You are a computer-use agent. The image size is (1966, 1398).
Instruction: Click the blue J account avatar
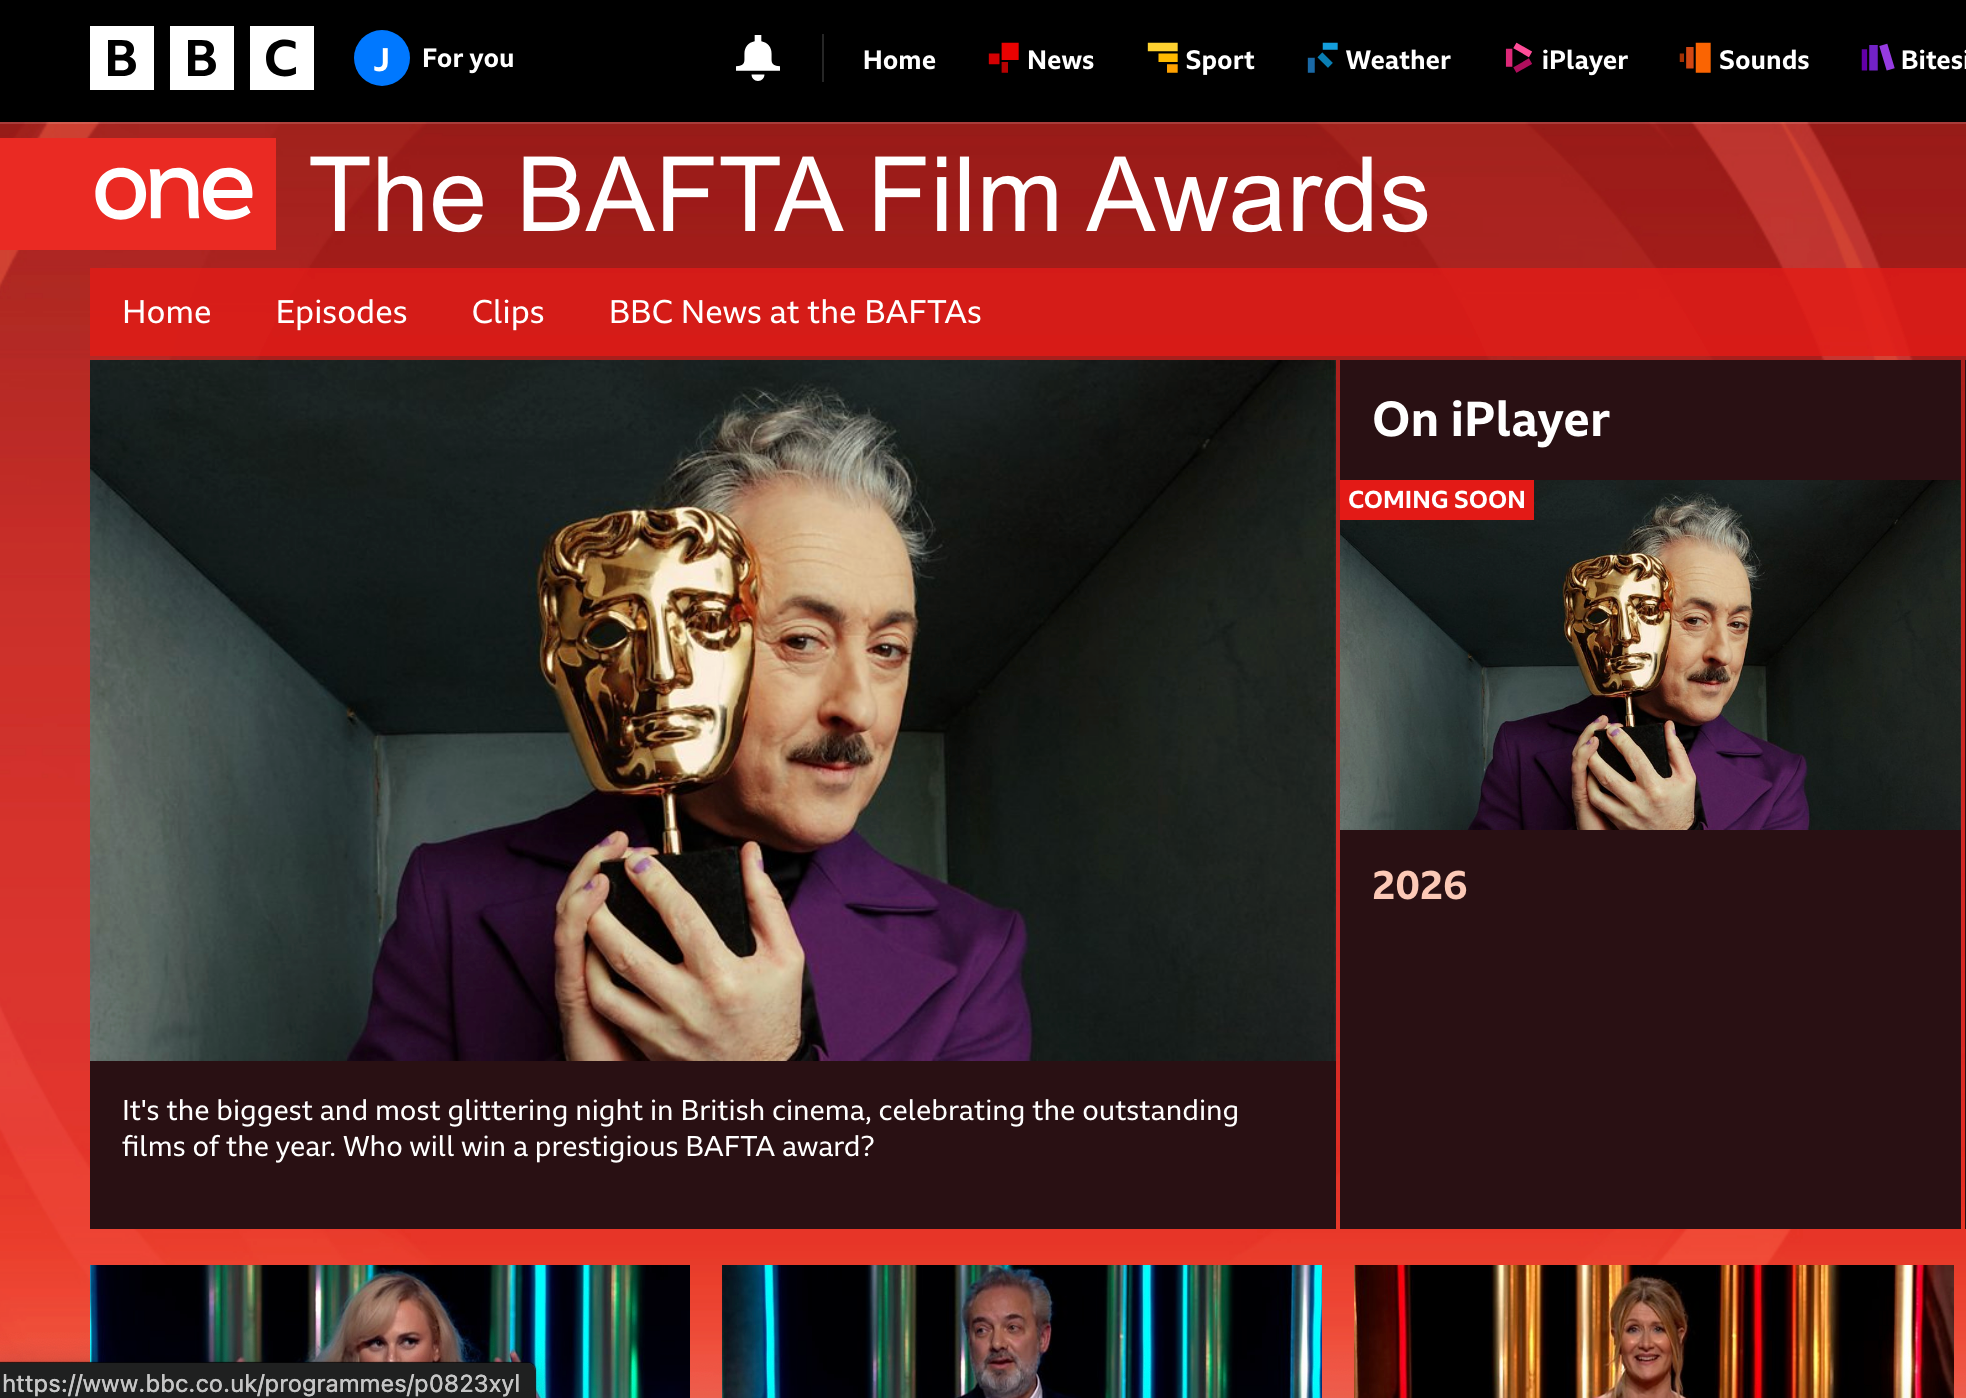click(x=381, y=58)
